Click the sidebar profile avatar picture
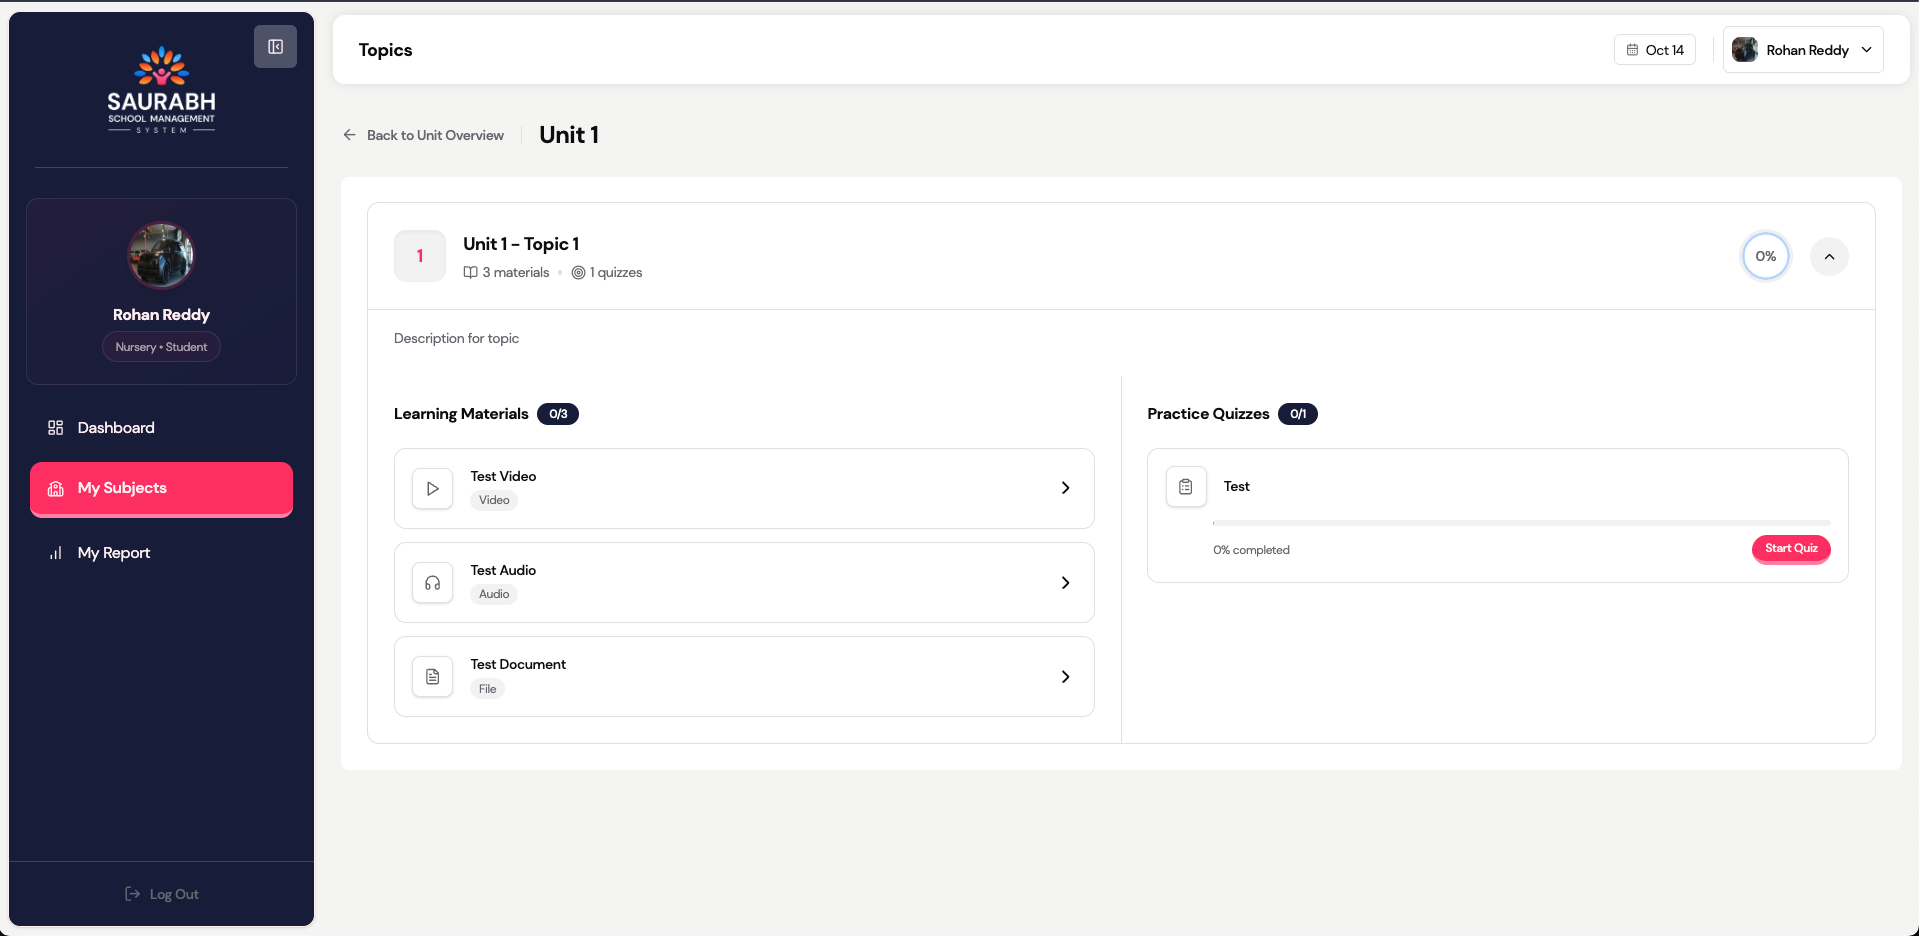Image resolution: width=1919 pixels, height=936 pixels. point(161,255)
